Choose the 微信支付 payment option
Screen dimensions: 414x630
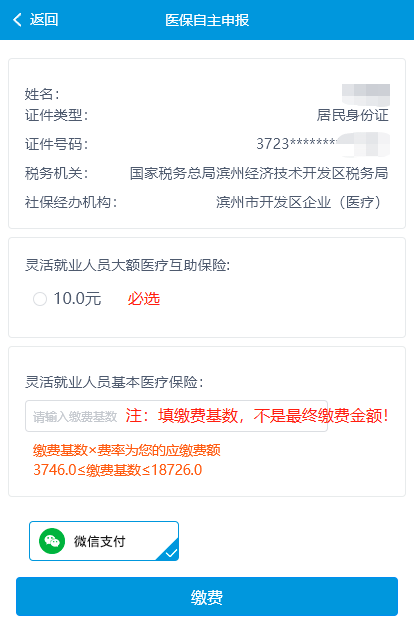click(x=104, y=541)
